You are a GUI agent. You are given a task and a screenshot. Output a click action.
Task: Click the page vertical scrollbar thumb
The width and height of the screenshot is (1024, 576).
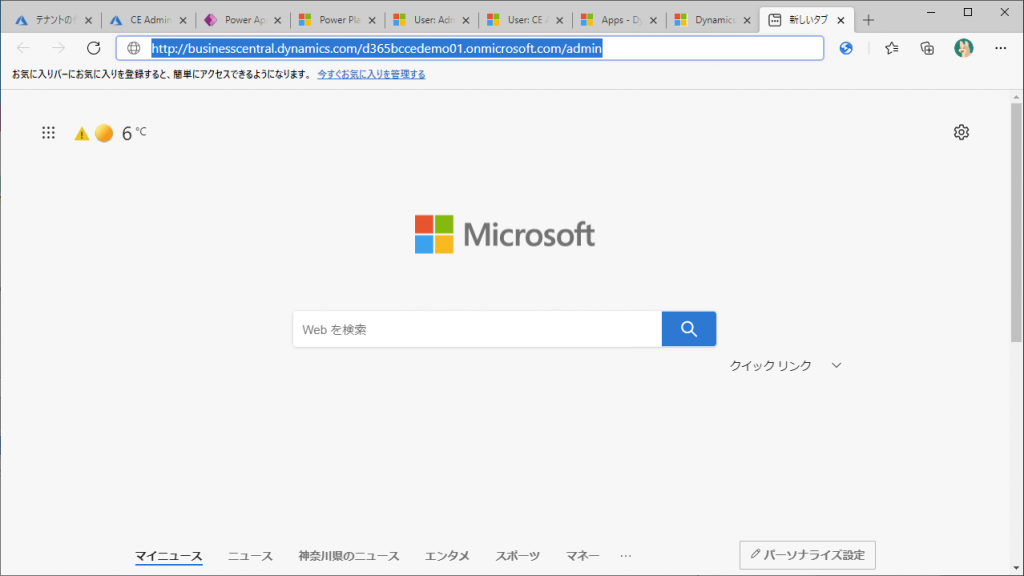[1016, 222]
